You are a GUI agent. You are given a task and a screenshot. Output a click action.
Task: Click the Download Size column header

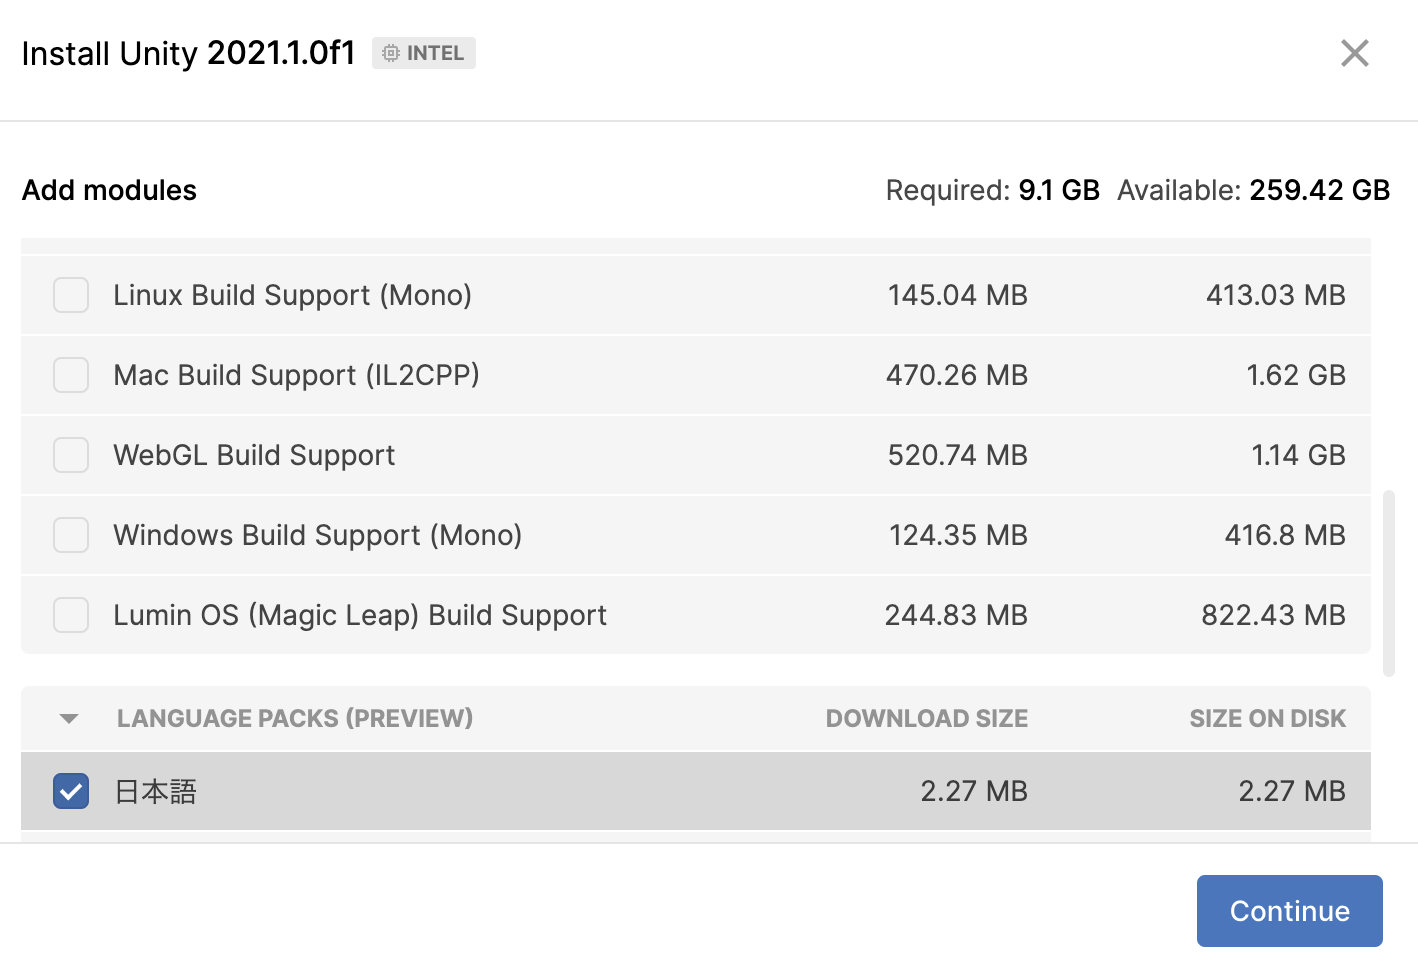click(x=926, y=719)
